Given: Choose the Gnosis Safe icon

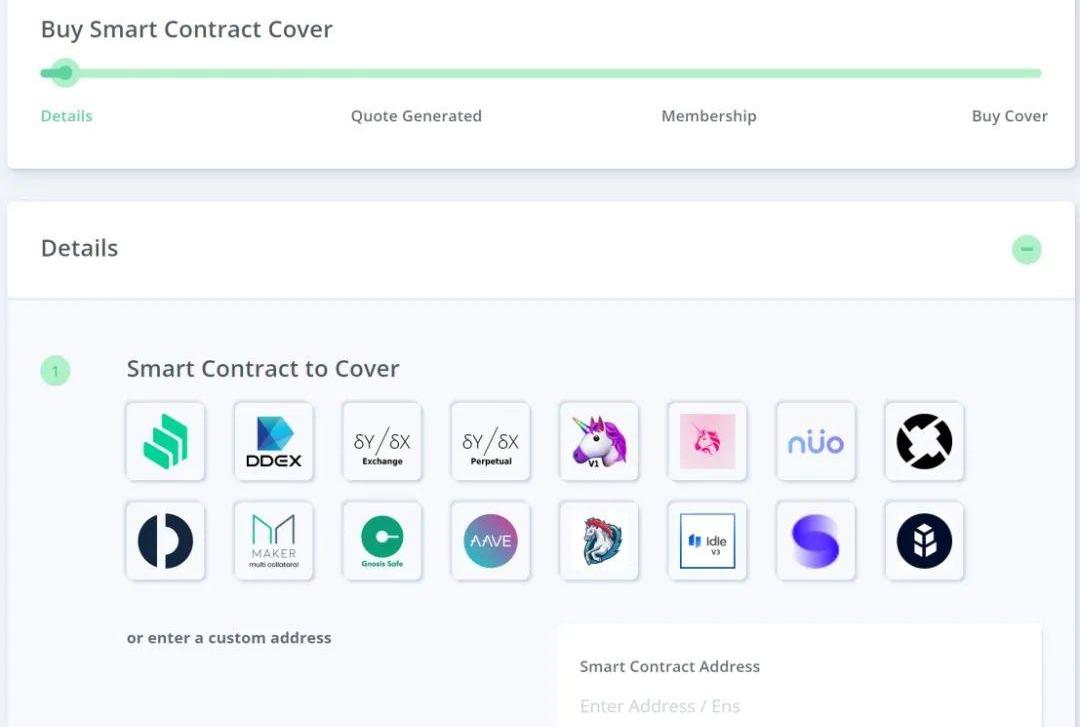Looking at the screenshot, I should [x=382, y=541].
